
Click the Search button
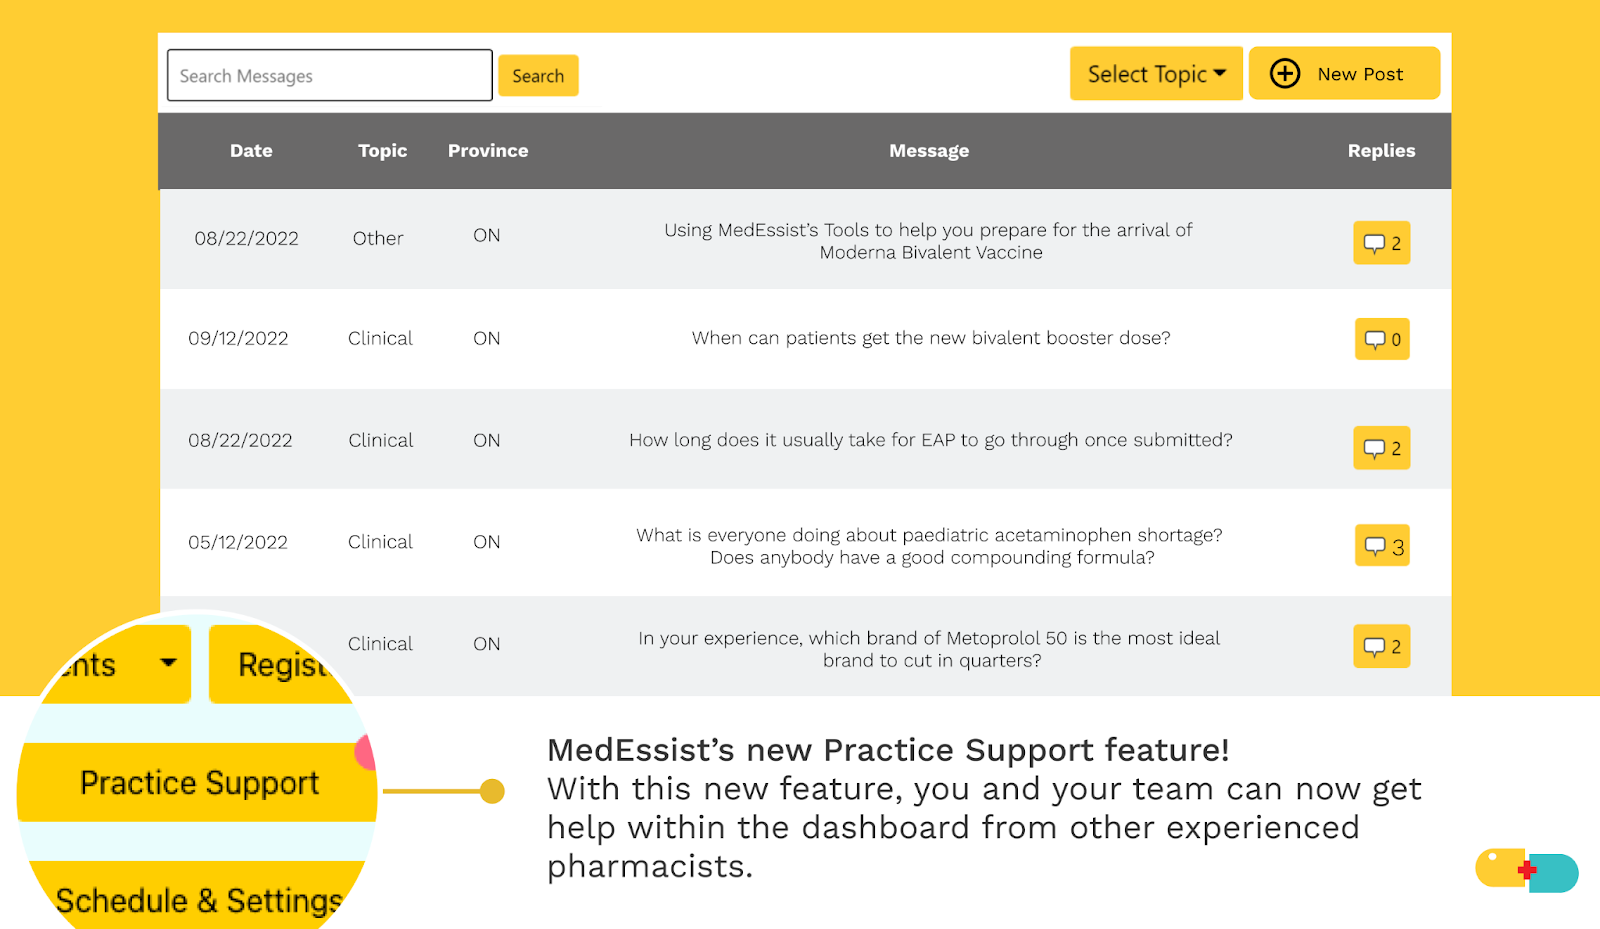click(538, 76)
